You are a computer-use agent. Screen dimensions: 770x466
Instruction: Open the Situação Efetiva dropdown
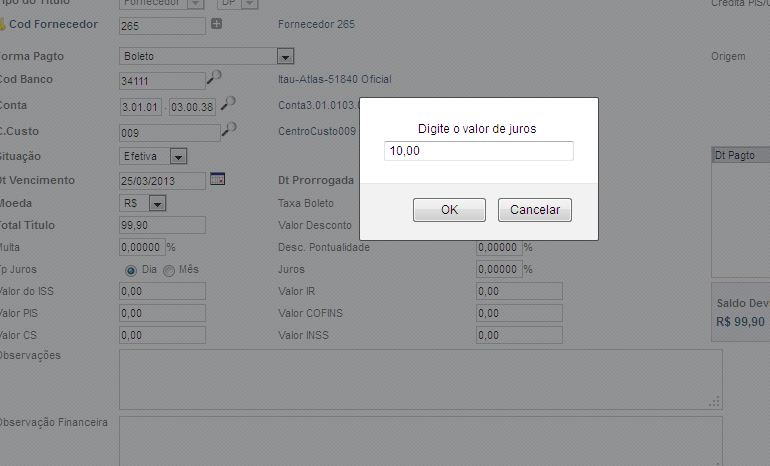(178, 157)
